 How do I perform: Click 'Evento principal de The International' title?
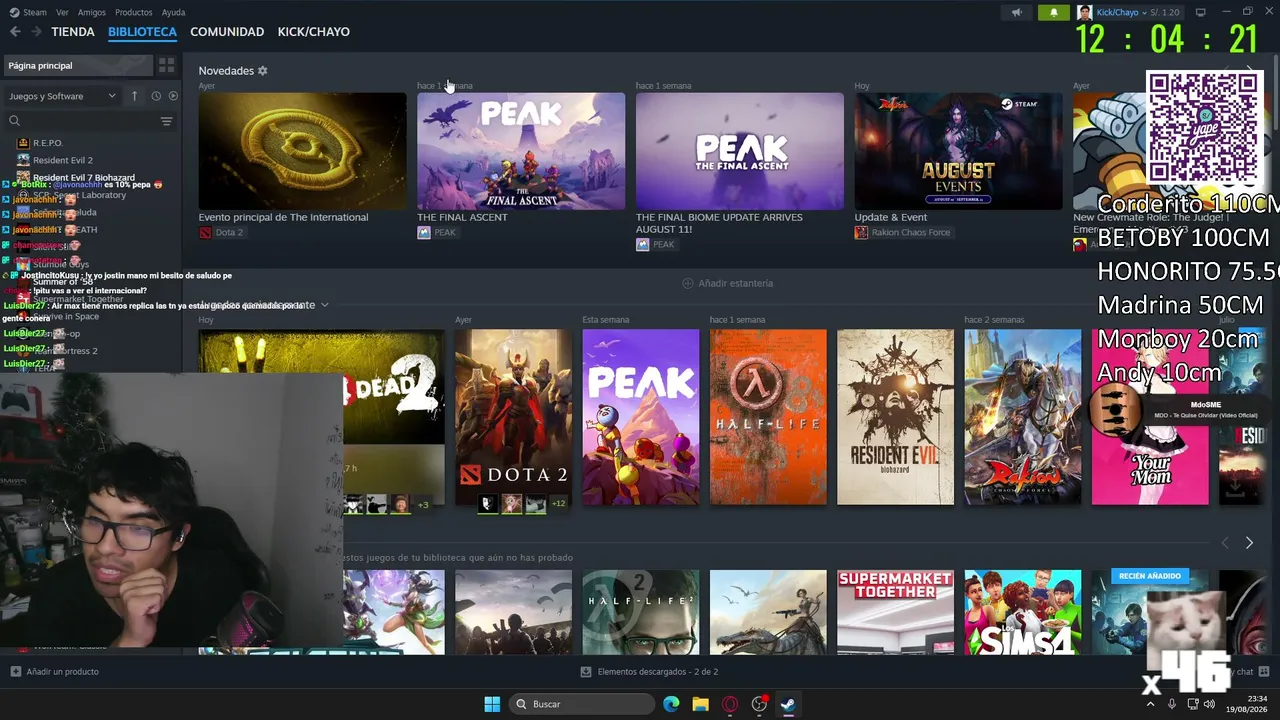coord(283,217)
